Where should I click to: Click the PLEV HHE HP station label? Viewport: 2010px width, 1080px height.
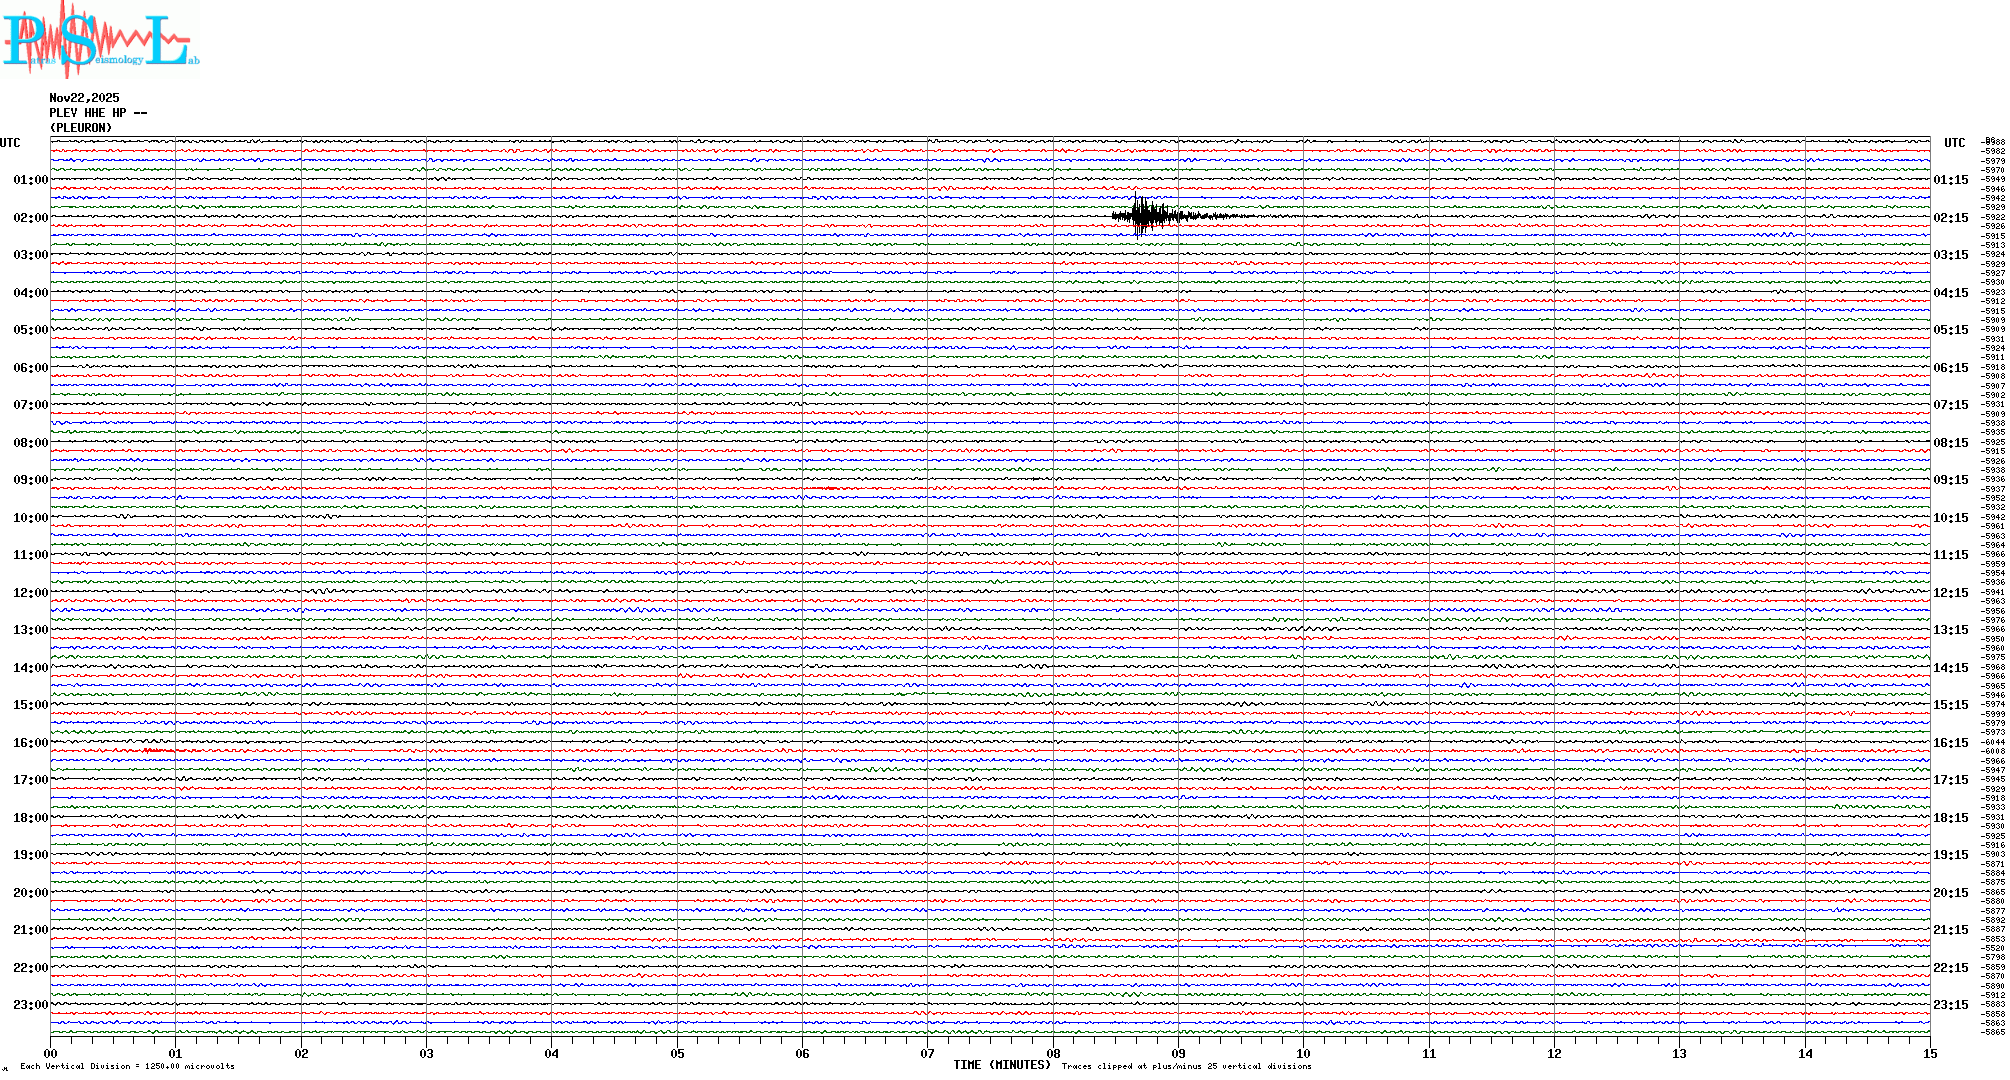(x=98, y=113)
